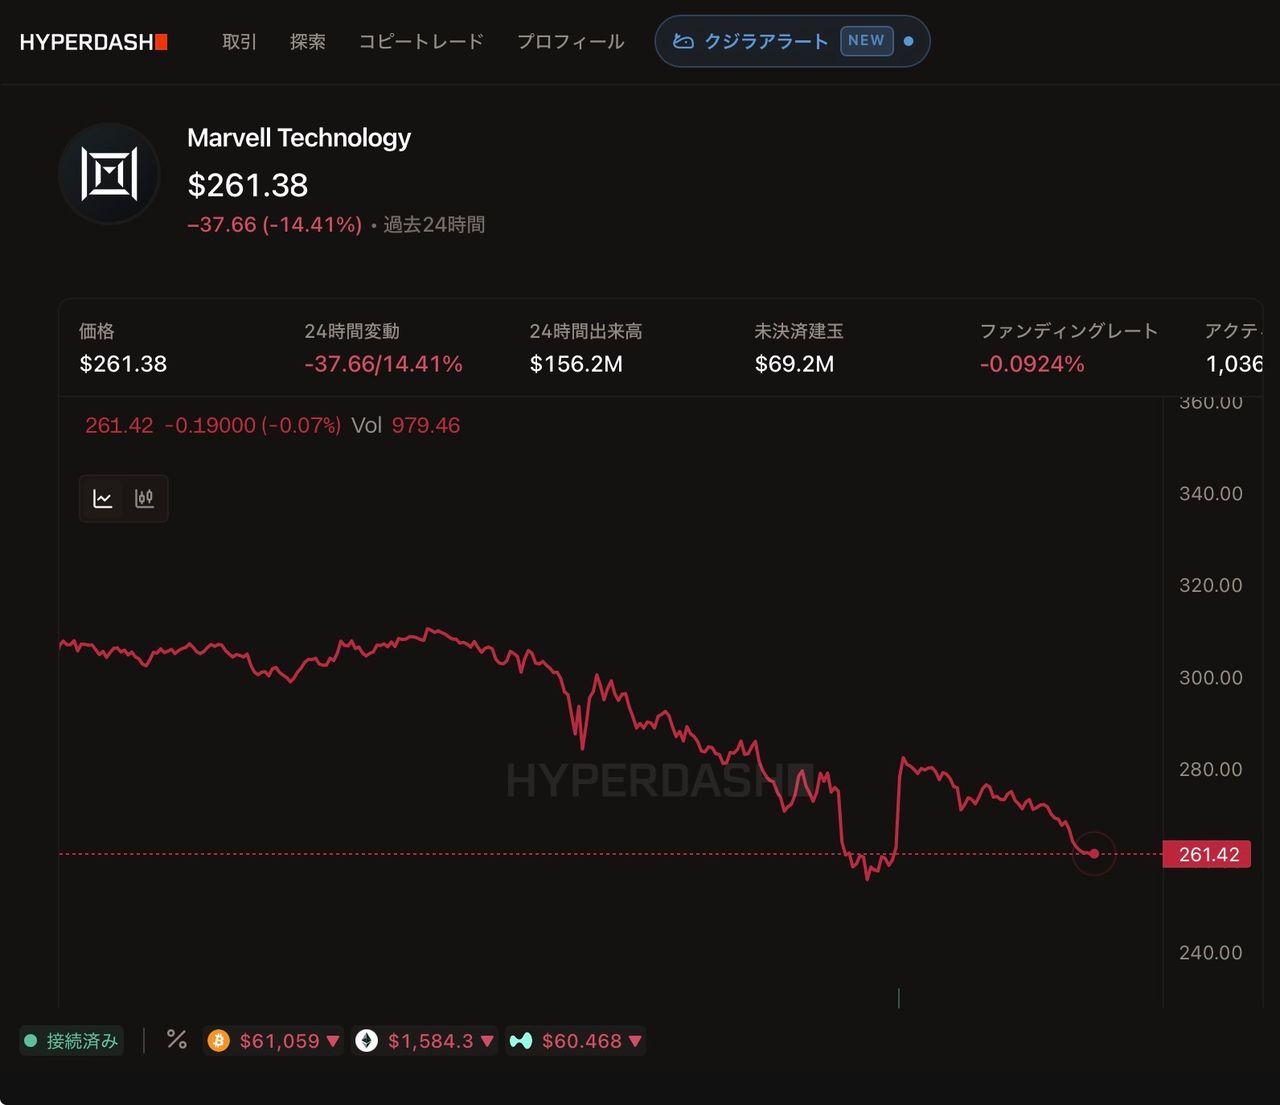
Task: Click the NEW badge
Action: point(867,41)
